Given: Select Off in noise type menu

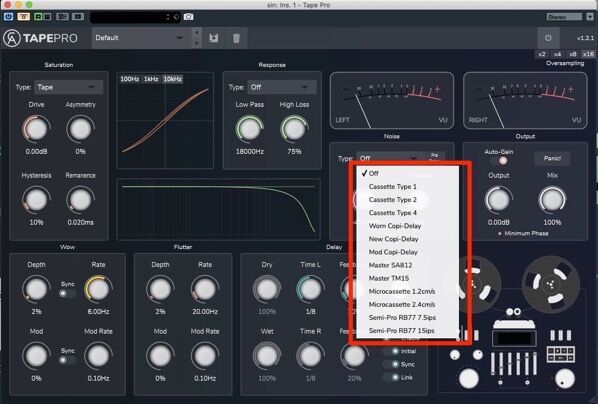Looking at the screenshot, I should point(407,174).
